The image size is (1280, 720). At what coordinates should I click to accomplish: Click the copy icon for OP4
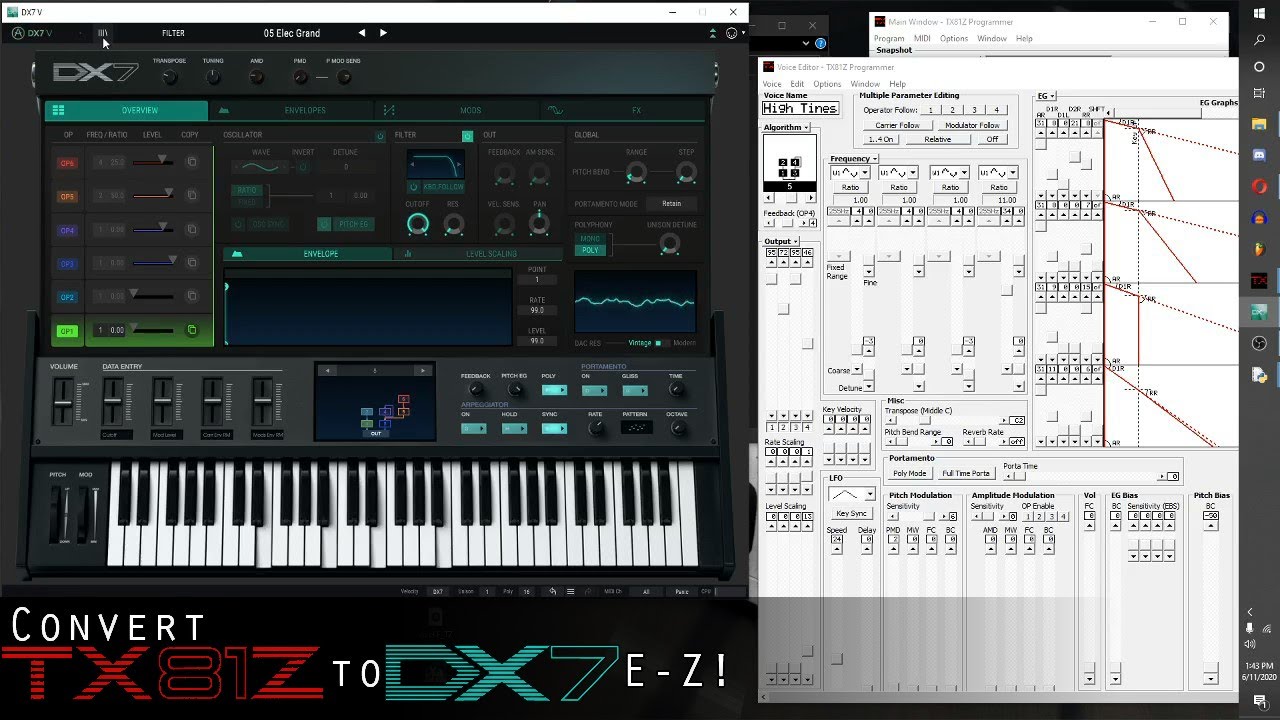(x=192, y=230)
